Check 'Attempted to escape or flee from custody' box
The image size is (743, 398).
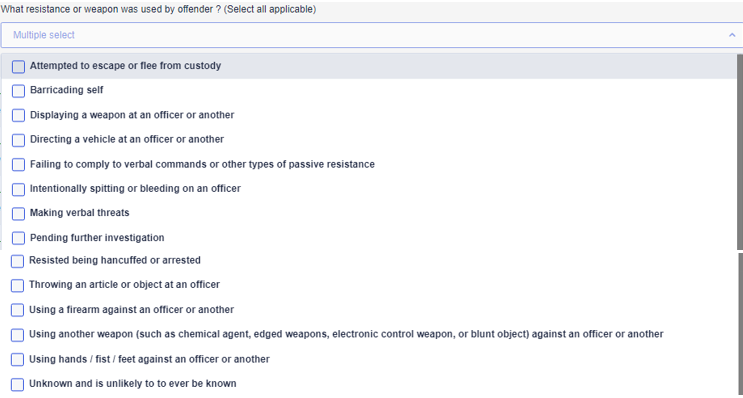(x=18, y=67)
